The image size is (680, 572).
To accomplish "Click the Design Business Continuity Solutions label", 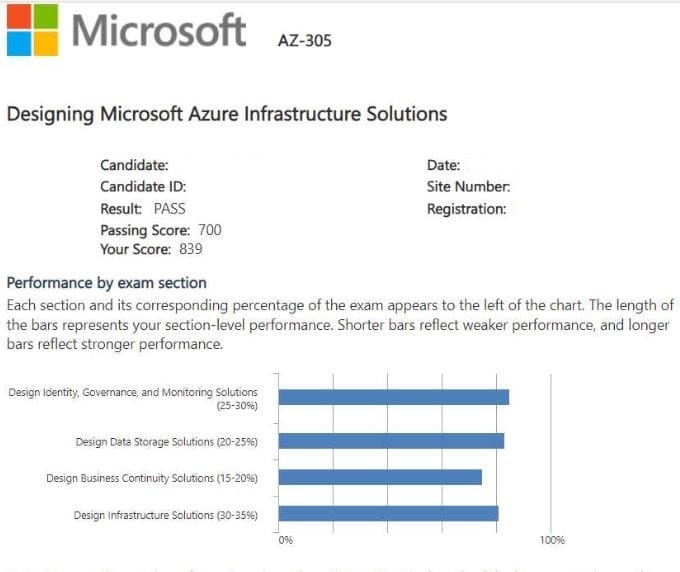I will click(152, 478).
